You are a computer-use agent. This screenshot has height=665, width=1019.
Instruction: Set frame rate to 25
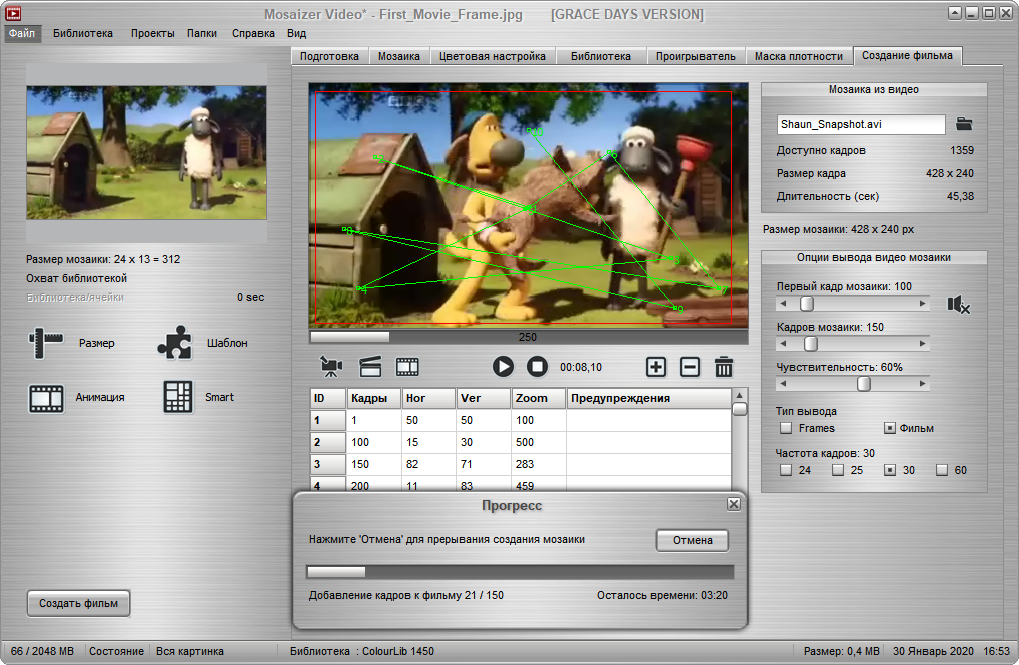[x=838, y=470]
